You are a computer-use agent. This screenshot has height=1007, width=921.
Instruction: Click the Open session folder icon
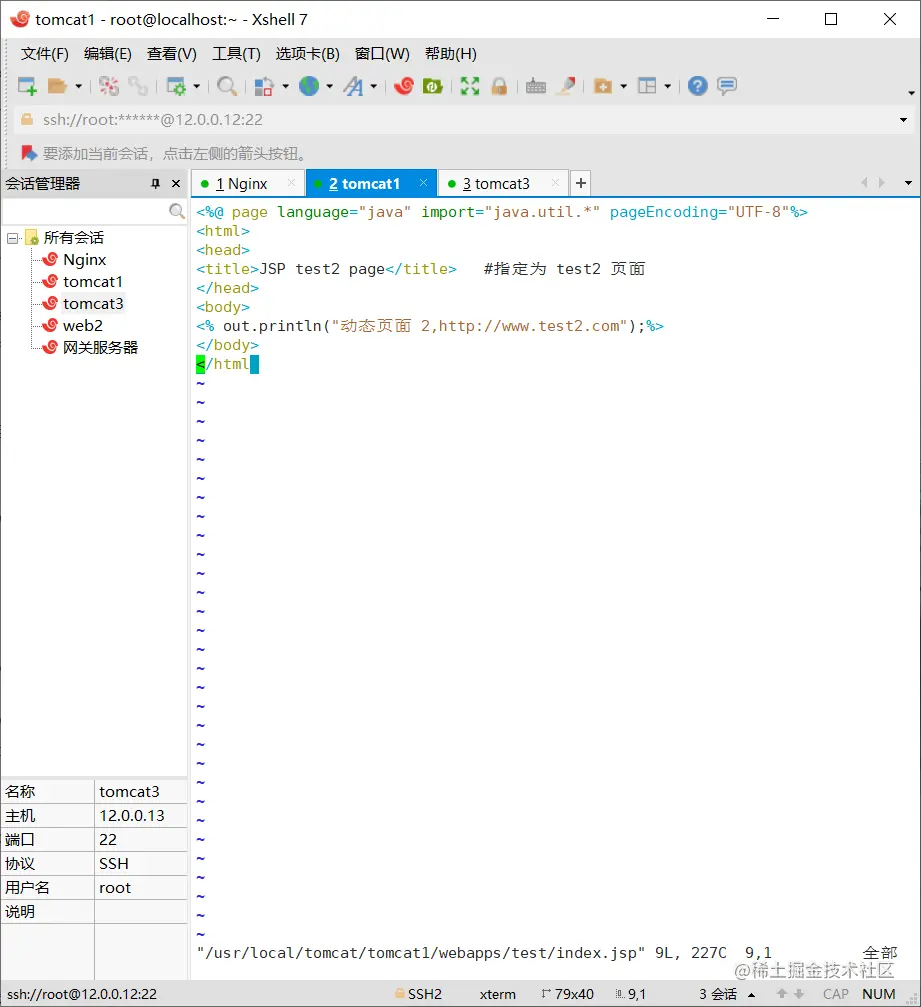point(57,85)
